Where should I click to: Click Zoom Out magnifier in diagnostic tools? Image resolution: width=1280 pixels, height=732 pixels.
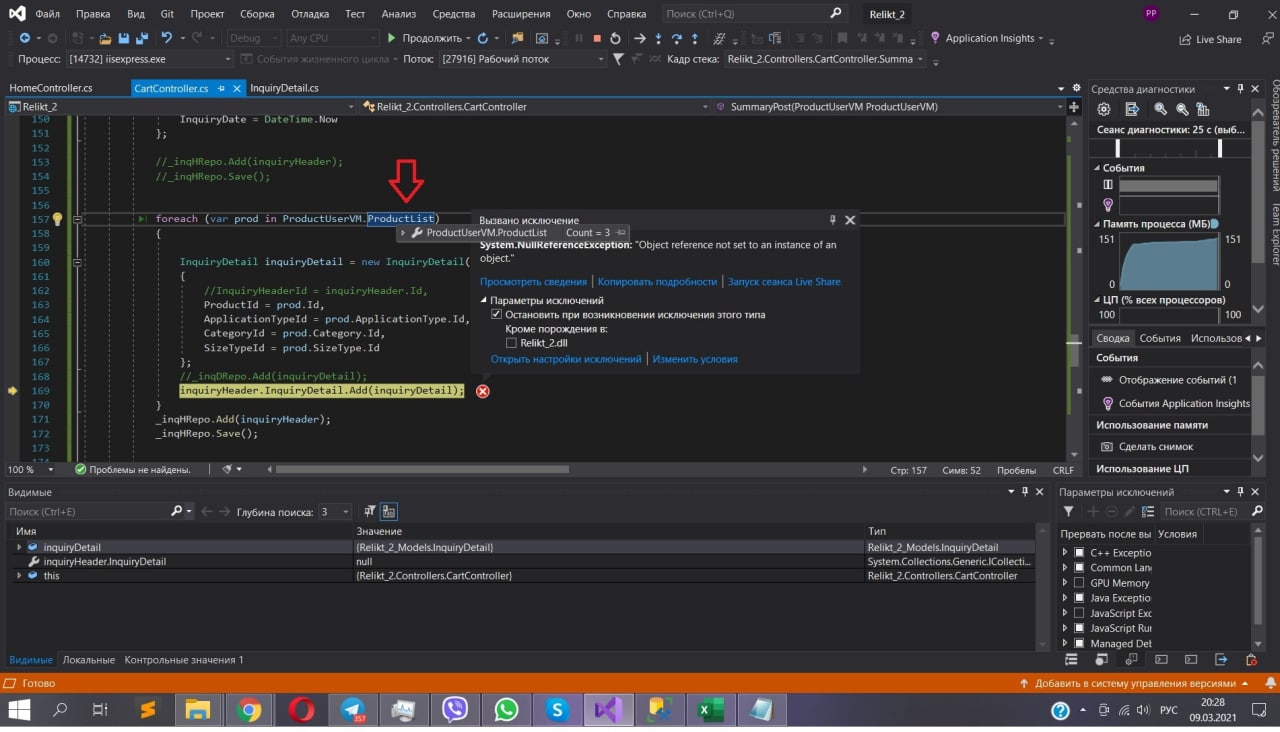[1182, 109]
